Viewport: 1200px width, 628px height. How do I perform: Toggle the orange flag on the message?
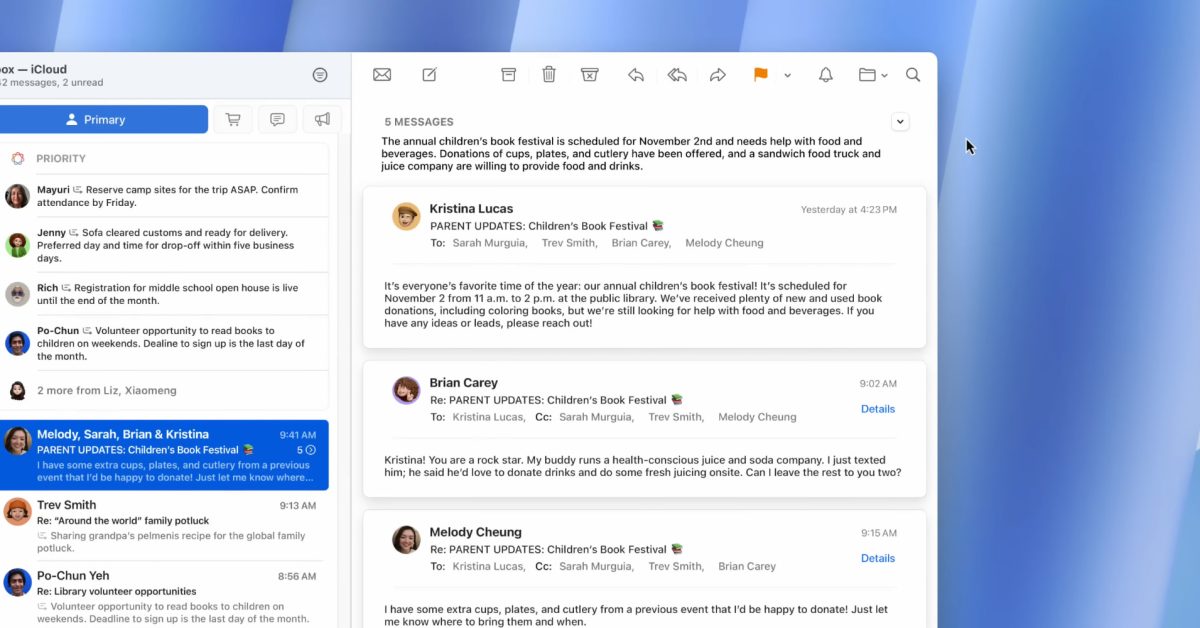click(x=760, y=75)
